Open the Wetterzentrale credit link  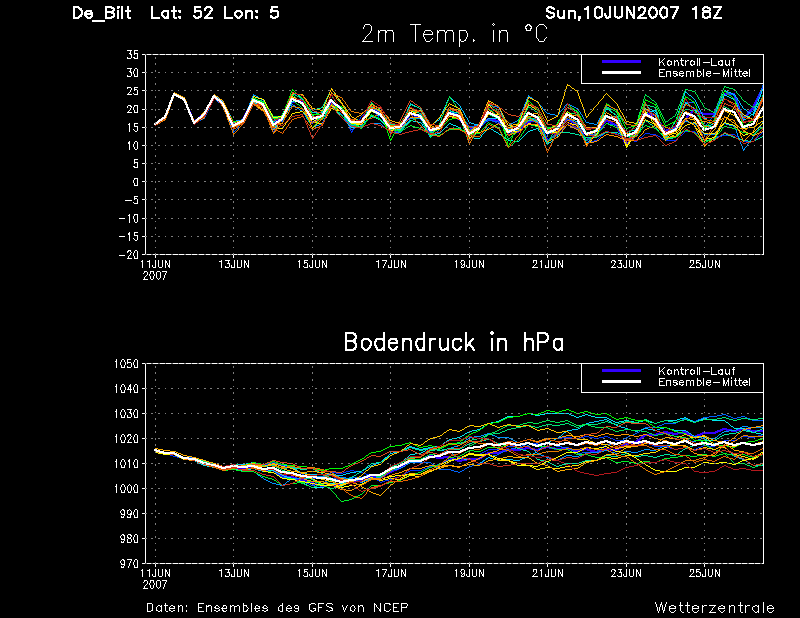coord(714,607)
